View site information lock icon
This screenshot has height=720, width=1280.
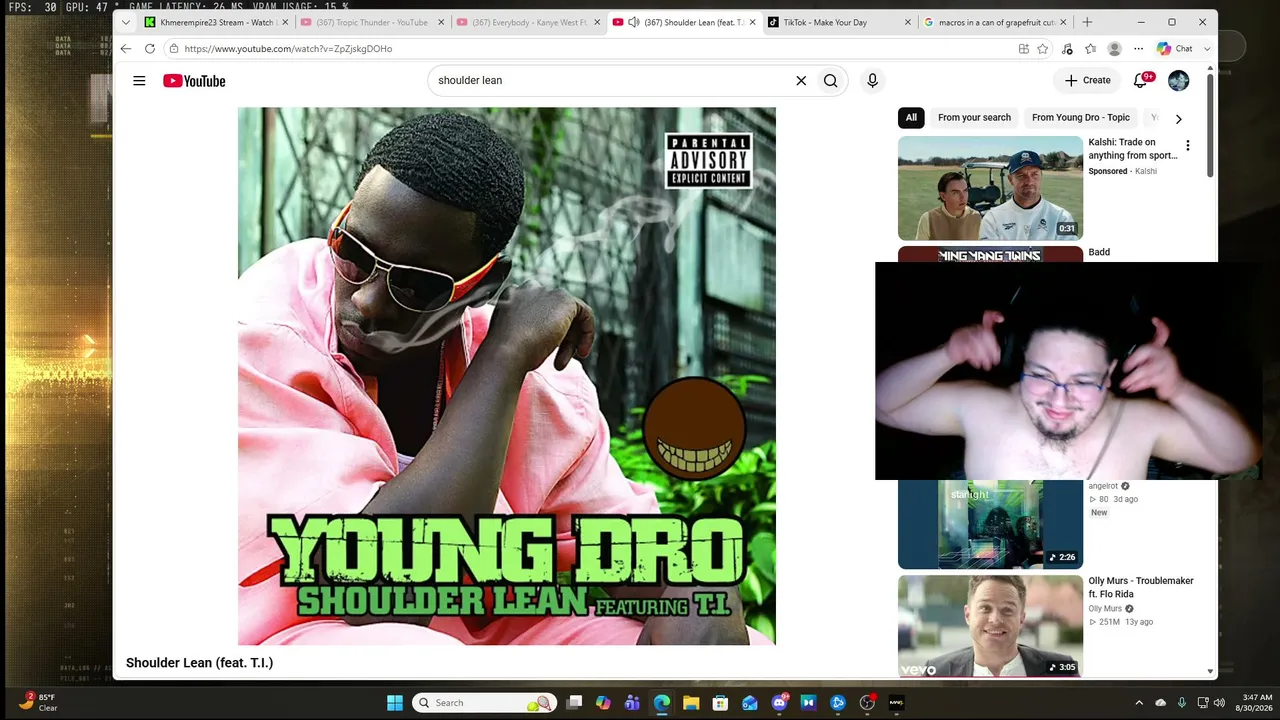pos(174,48)
